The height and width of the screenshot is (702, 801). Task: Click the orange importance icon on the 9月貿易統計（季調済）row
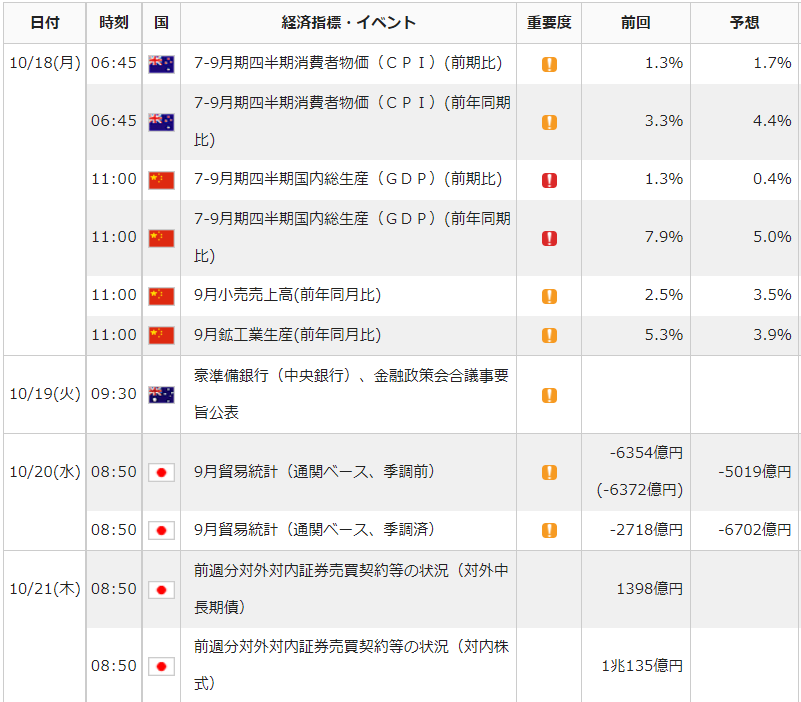(547, 530)
